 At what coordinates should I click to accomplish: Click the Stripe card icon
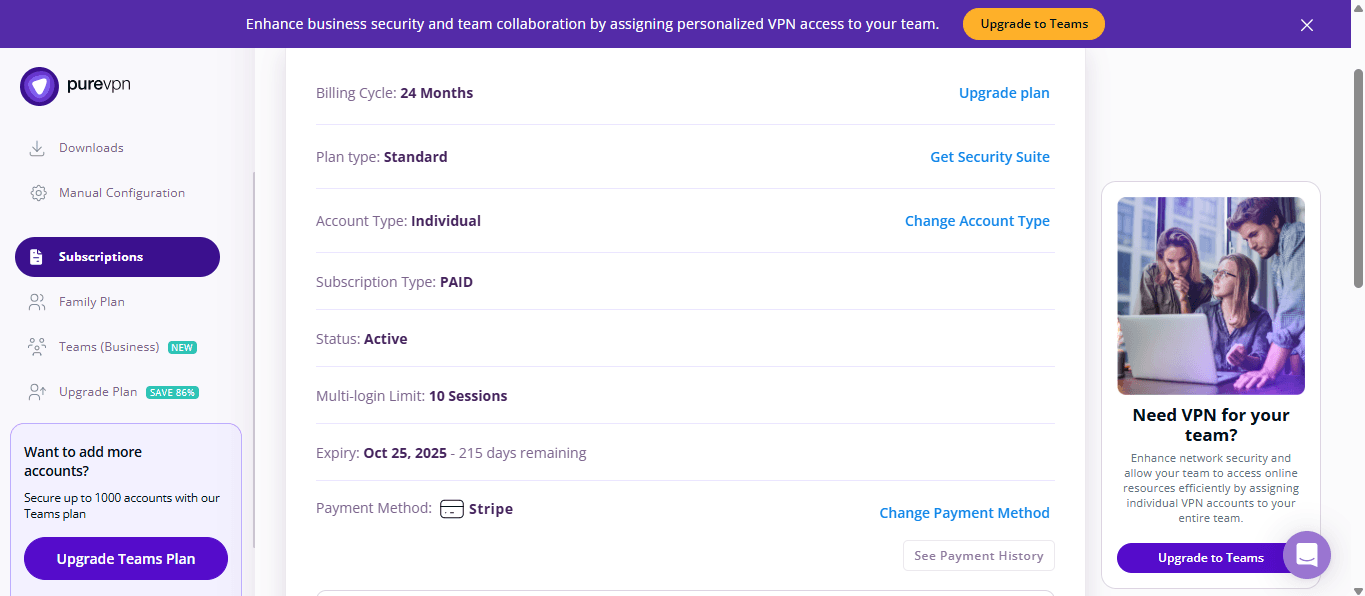(x=452, y=509)
